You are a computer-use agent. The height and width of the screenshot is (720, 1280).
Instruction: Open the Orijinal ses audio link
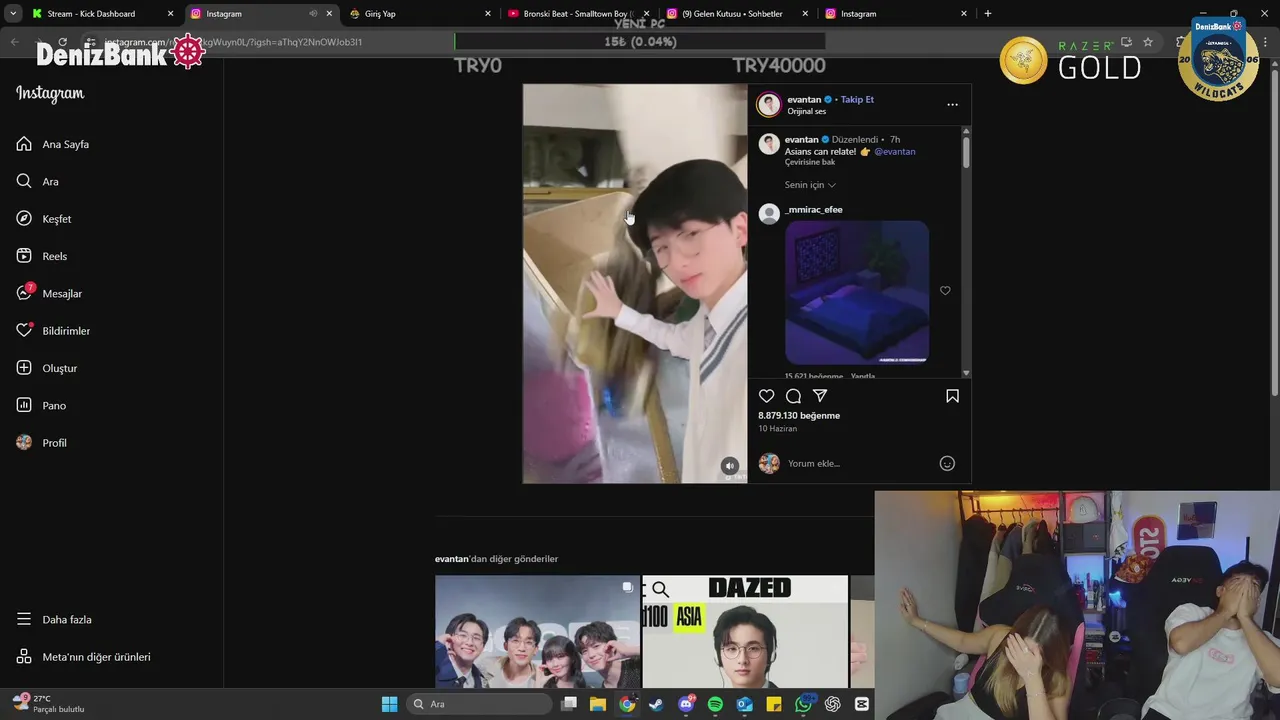click(x=807, y=112)
